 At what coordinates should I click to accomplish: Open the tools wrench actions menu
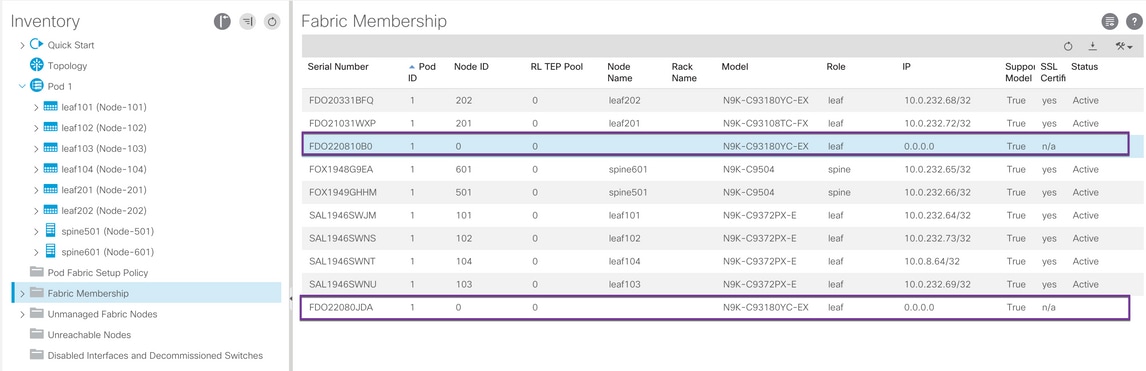click(x=1123, y=47)
